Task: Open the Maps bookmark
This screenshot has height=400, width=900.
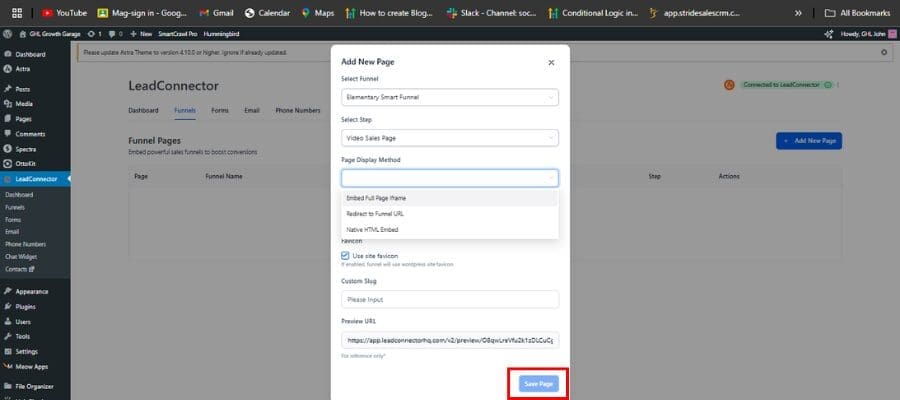Action: tap(317, 13)
